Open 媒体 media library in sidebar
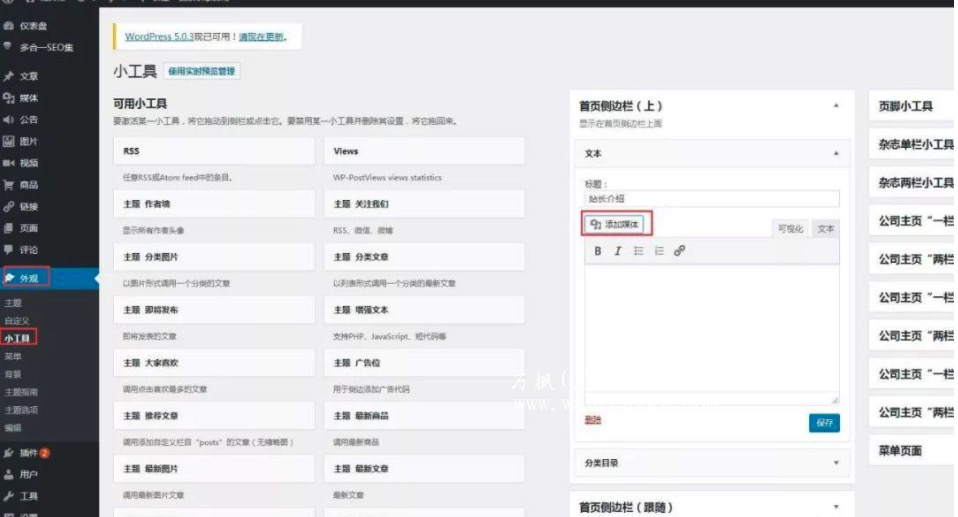 pyautogui.click(x=28, y=98)
